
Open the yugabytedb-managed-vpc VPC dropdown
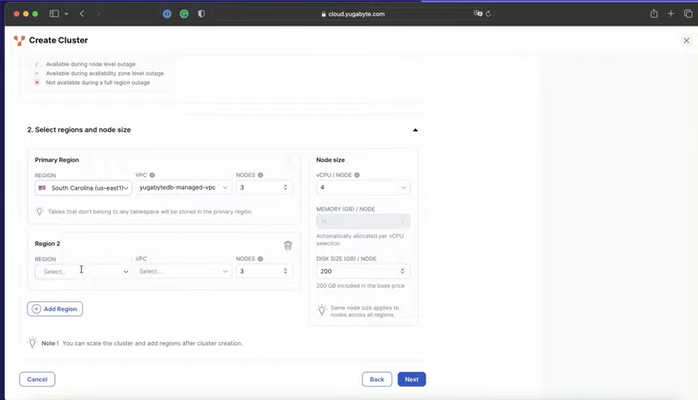(183, 188)
